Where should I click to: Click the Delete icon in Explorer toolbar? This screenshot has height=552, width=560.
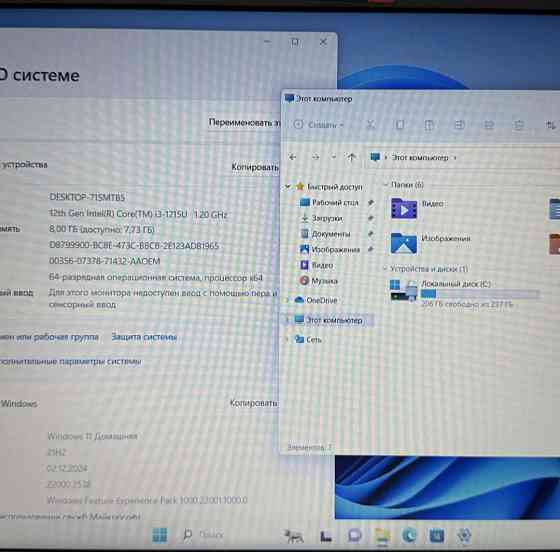[518, 125]
